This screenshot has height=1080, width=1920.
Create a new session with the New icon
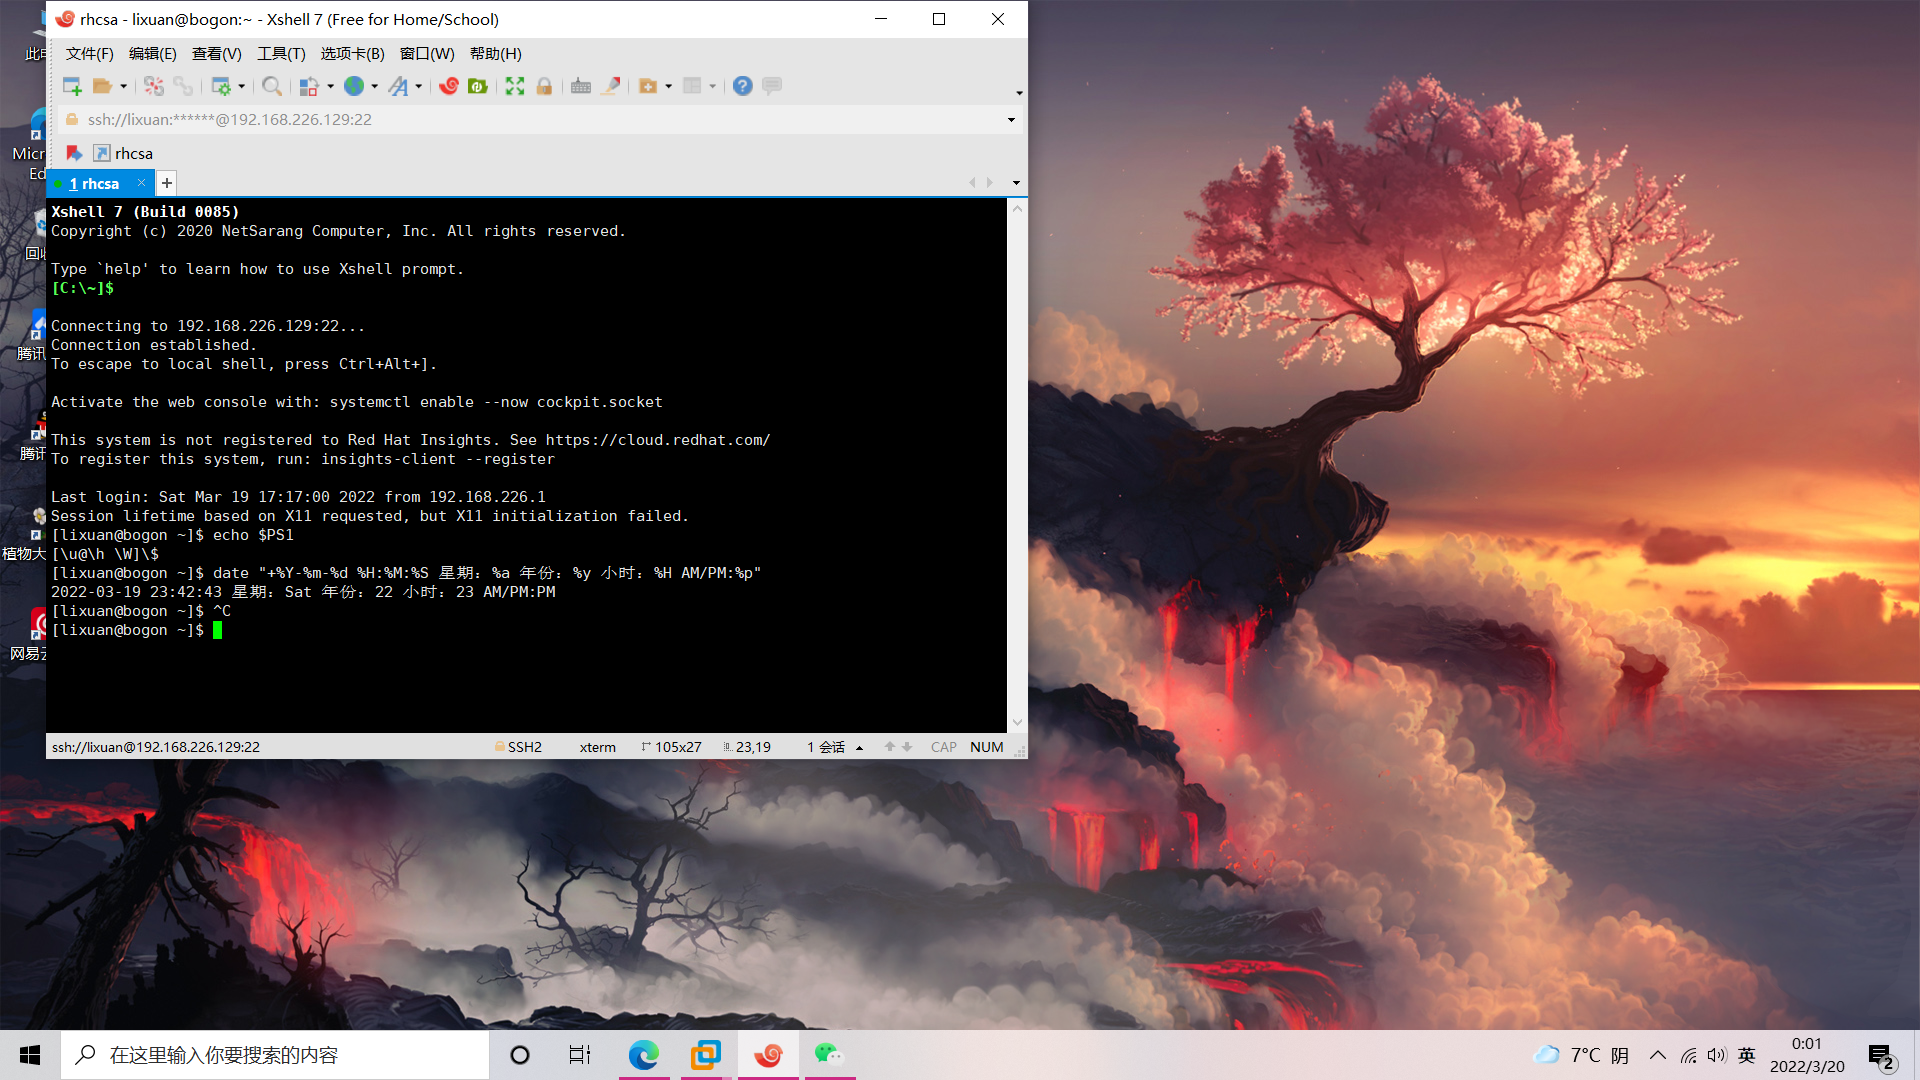pos(72,86)
